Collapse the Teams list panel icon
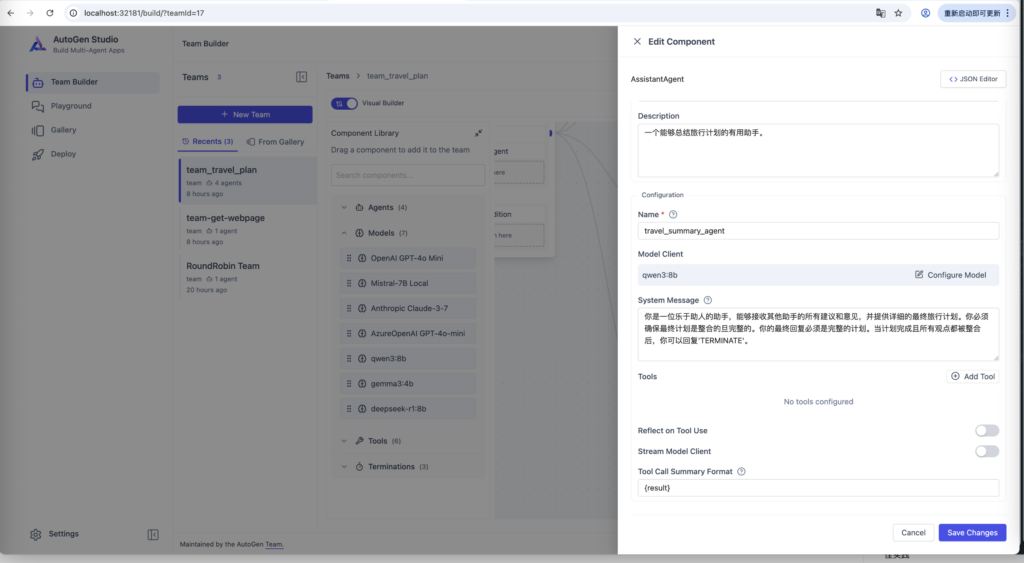This screenshot has width=1024, height=563. click(301, 77)
